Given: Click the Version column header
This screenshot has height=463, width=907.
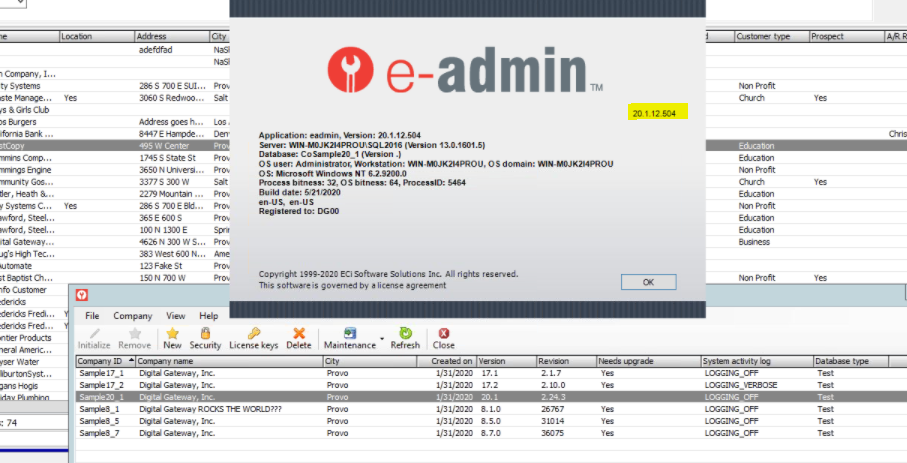Looking at the screenshot, I should click(x=506, y=361).
